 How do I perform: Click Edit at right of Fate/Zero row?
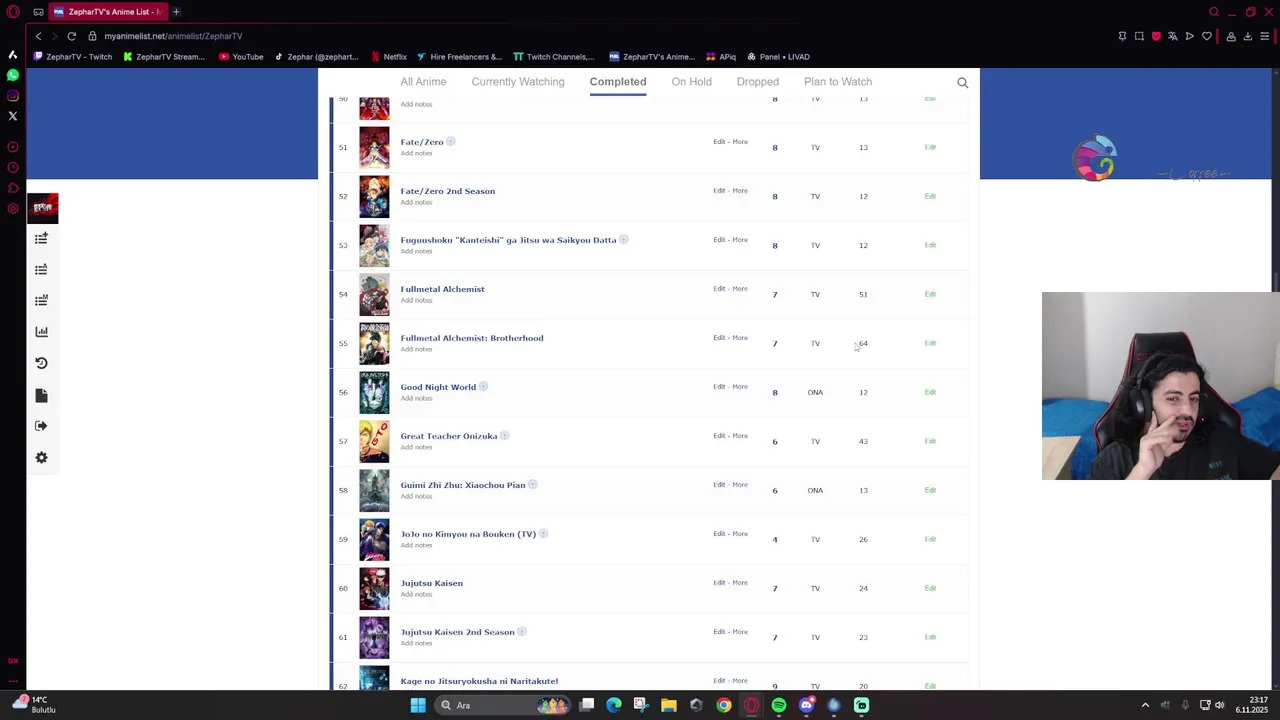tap(930, 147)
